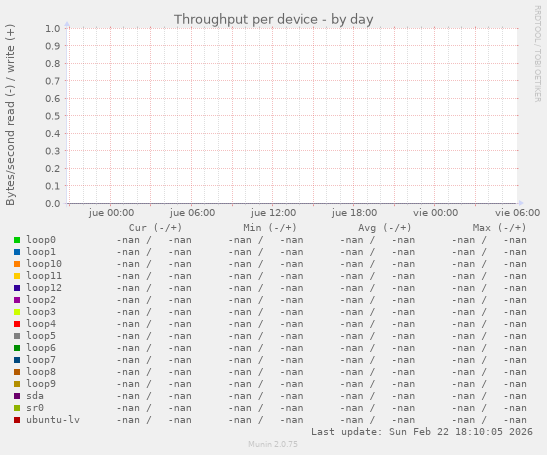The height and width of the screenshot is (455, 547).
Task: Click the jue 12:00 time axis label
Action: click(273, 213)
